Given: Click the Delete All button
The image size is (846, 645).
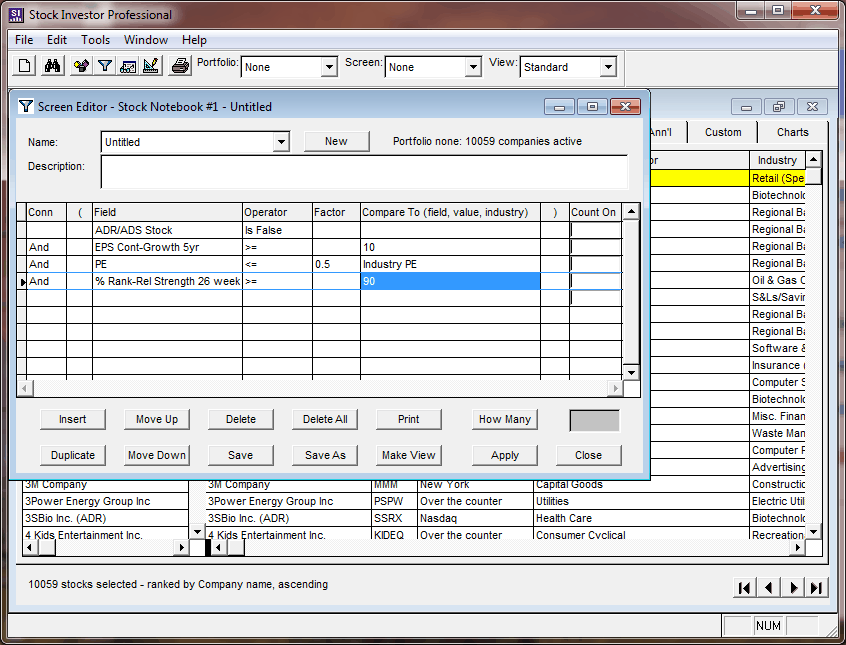Looking at the screenshot, I should point(325,419).
